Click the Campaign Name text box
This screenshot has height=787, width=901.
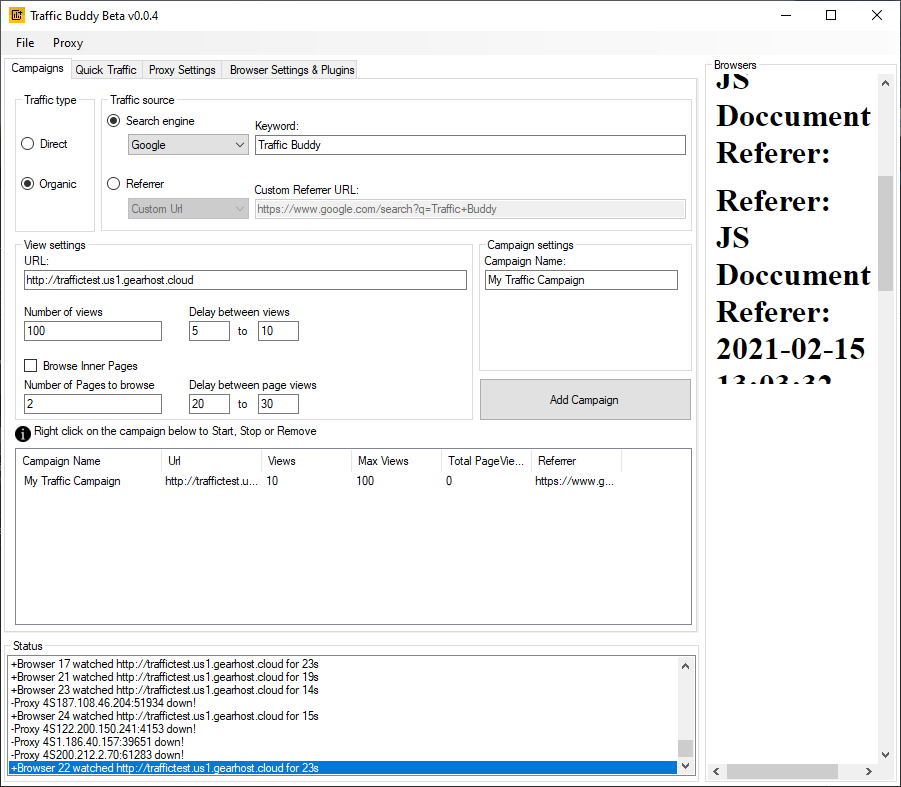580,280
